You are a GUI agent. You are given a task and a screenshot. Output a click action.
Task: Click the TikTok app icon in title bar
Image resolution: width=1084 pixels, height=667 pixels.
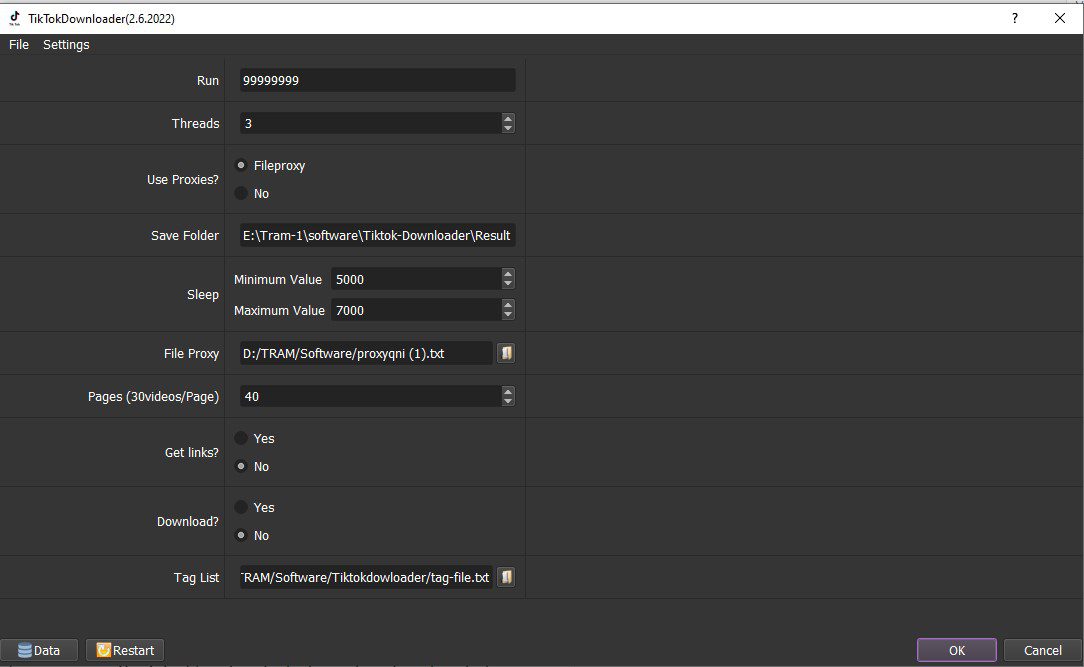(x=15, y=18)
